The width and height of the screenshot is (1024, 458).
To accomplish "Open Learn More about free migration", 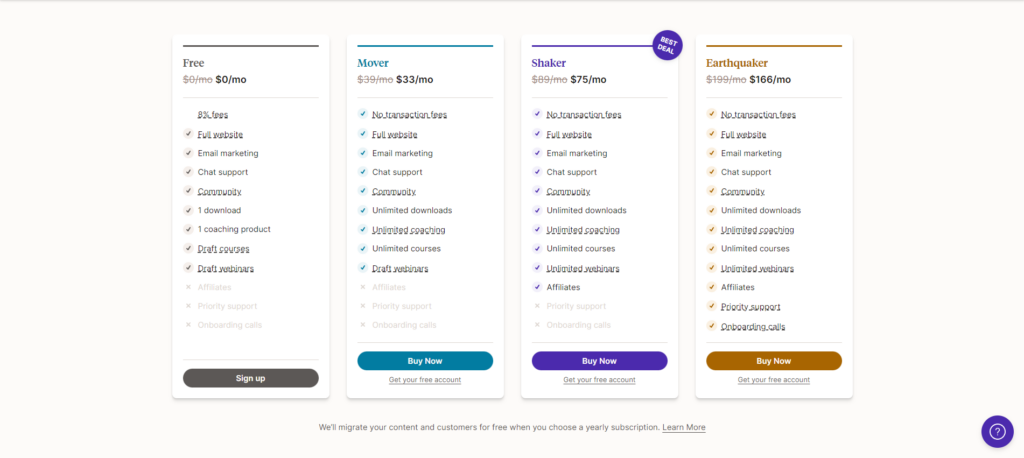I will 684,427.
